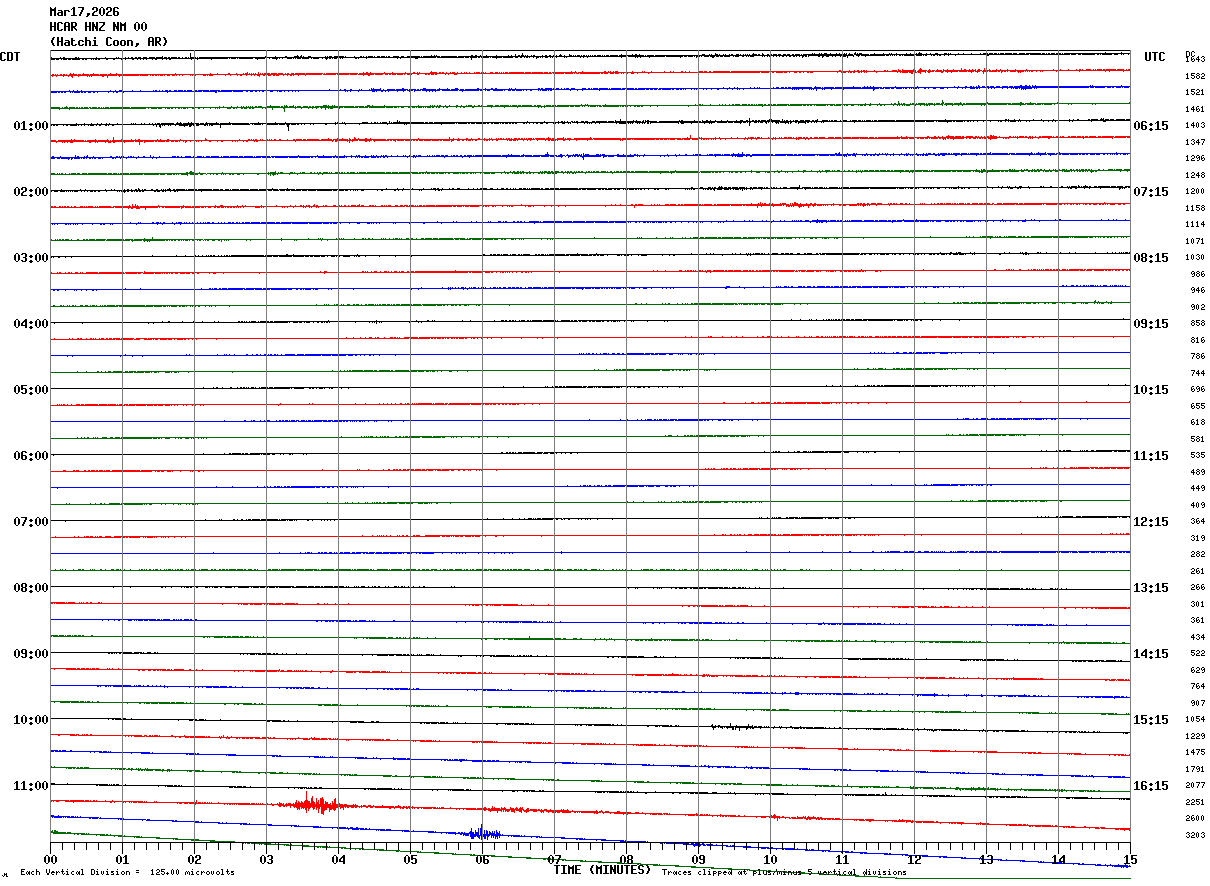
Task: Click the 15 minute axis tick label
Action: click(x=1130, y=860)
